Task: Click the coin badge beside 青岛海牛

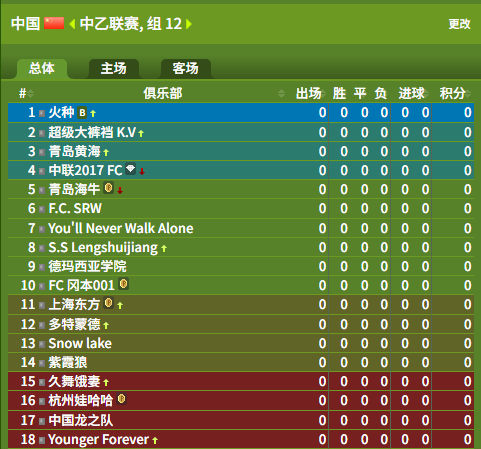Action: tap(109, 188)
